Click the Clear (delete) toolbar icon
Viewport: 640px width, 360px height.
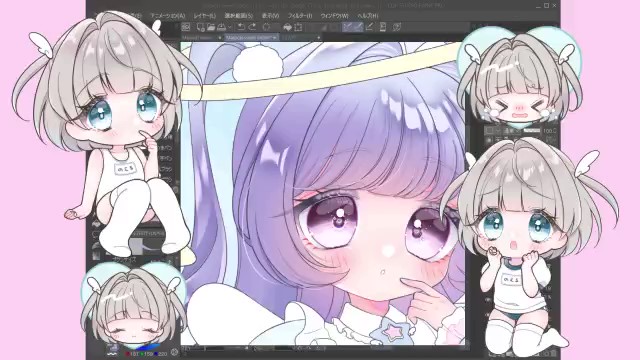266,27
